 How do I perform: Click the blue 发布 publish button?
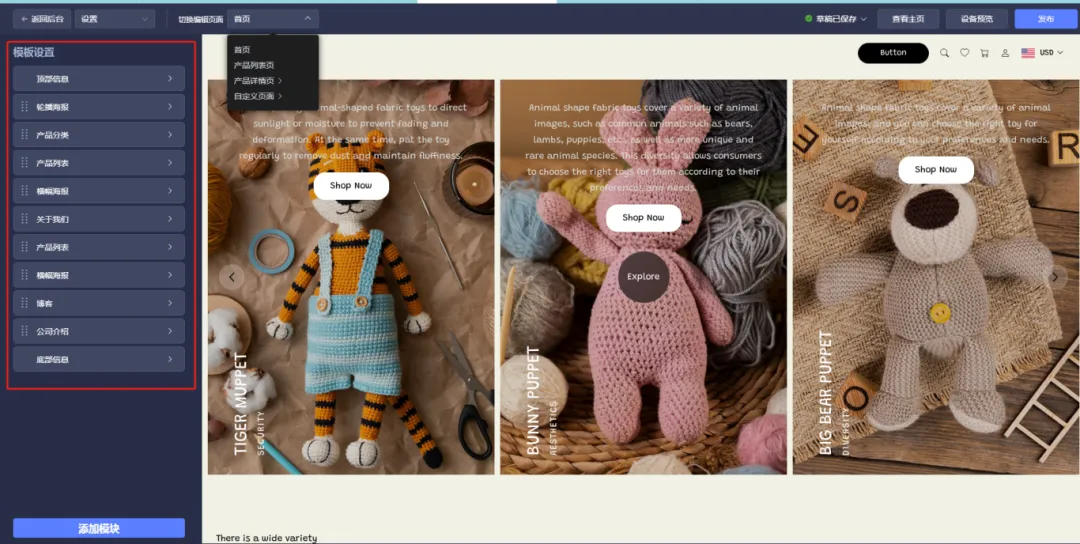point(1045,19)
